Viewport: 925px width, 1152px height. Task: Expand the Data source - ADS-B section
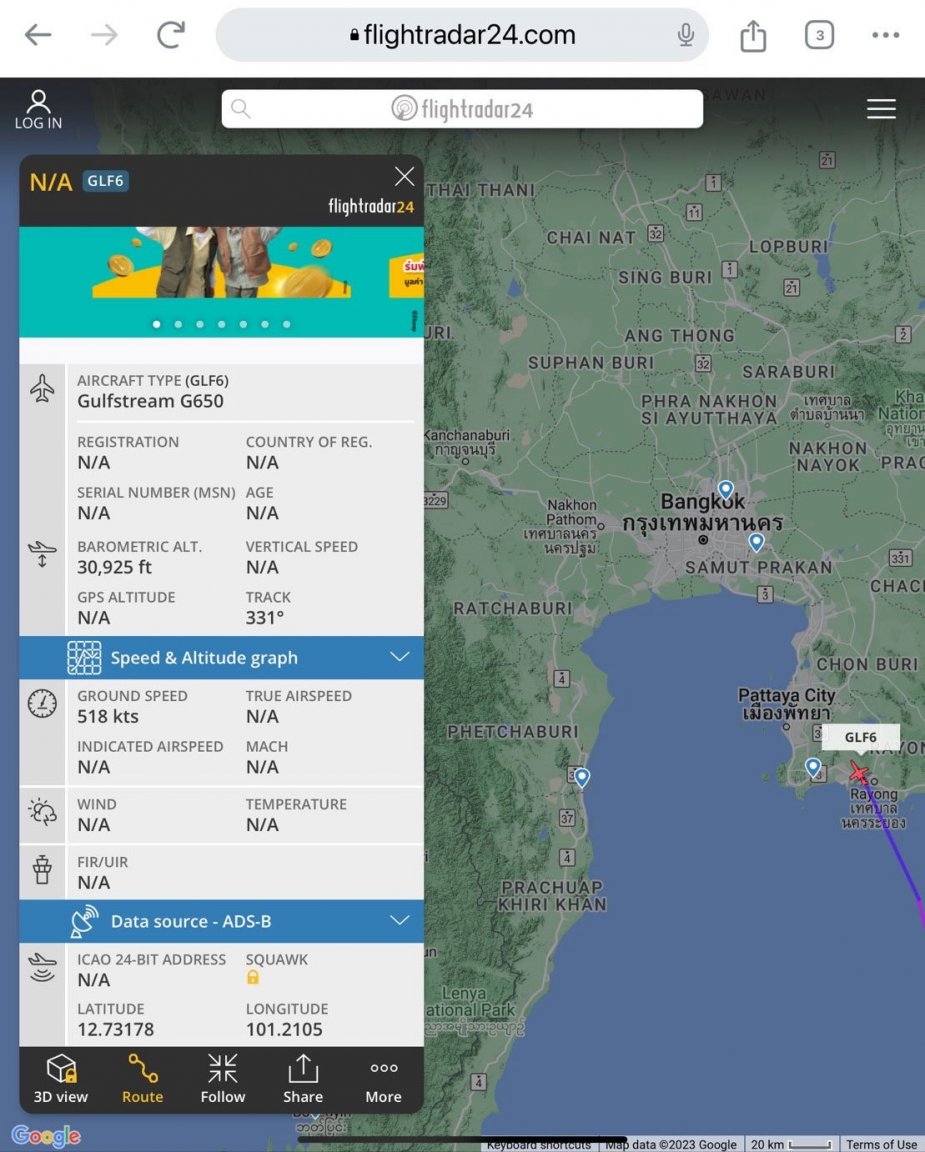pos(221,921)
